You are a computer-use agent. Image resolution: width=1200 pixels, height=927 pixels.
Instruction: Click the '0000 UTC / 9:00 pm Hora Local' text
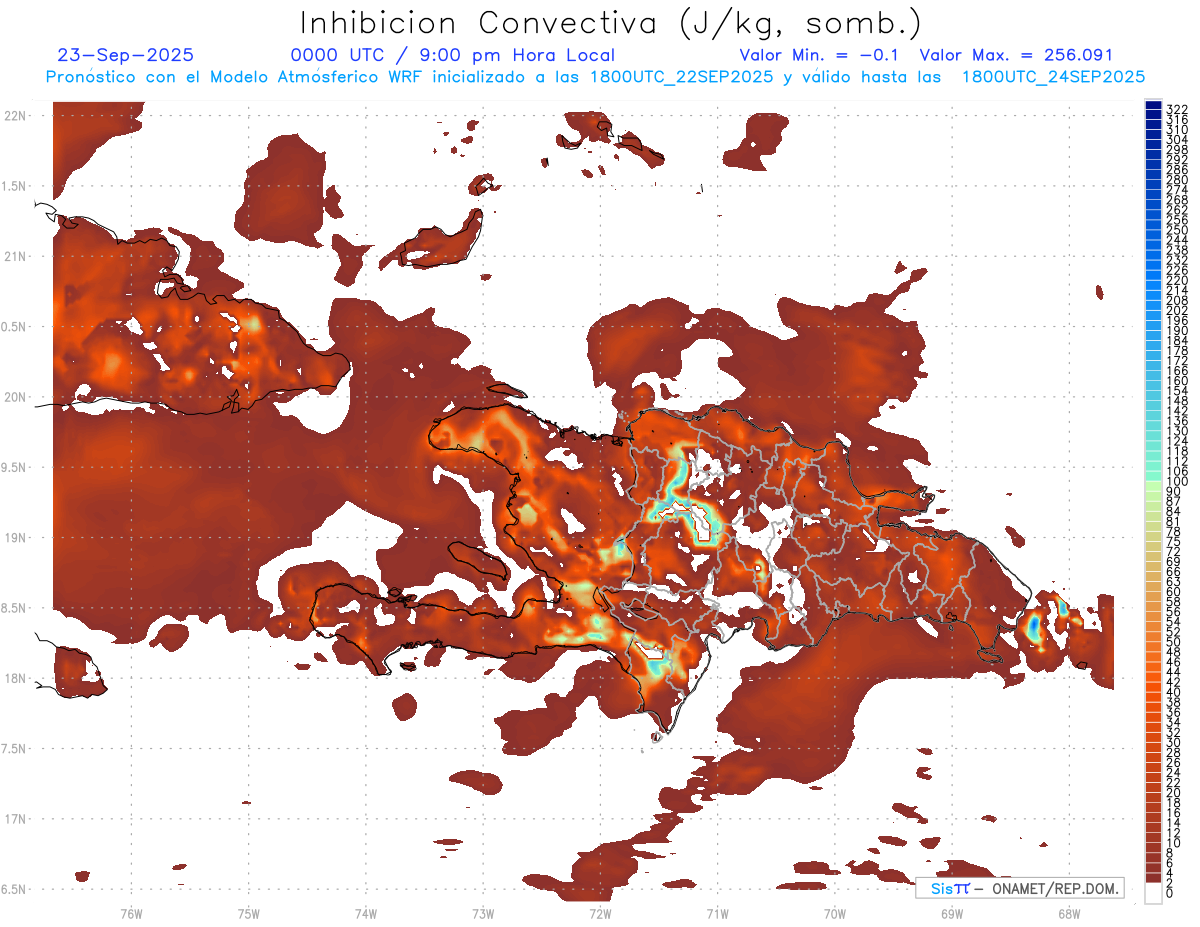pos(452,56)
